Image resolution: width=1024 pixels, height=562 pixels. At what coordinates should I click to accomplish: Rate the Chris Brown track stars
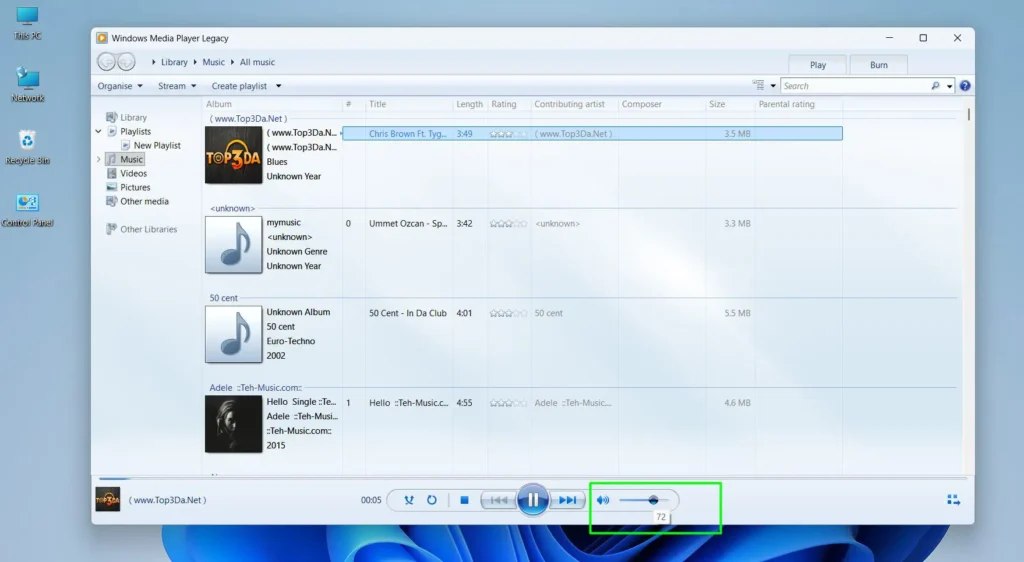point(508,134)
